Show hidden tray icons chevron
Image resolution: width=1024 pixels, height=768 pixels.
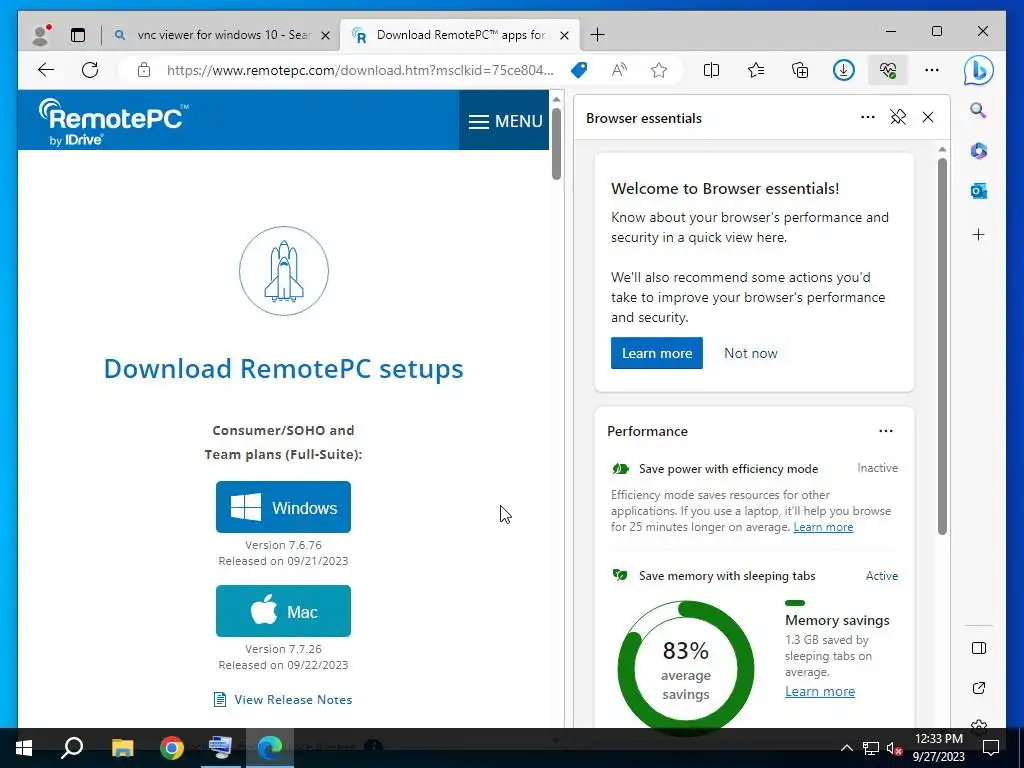(846, 748)
